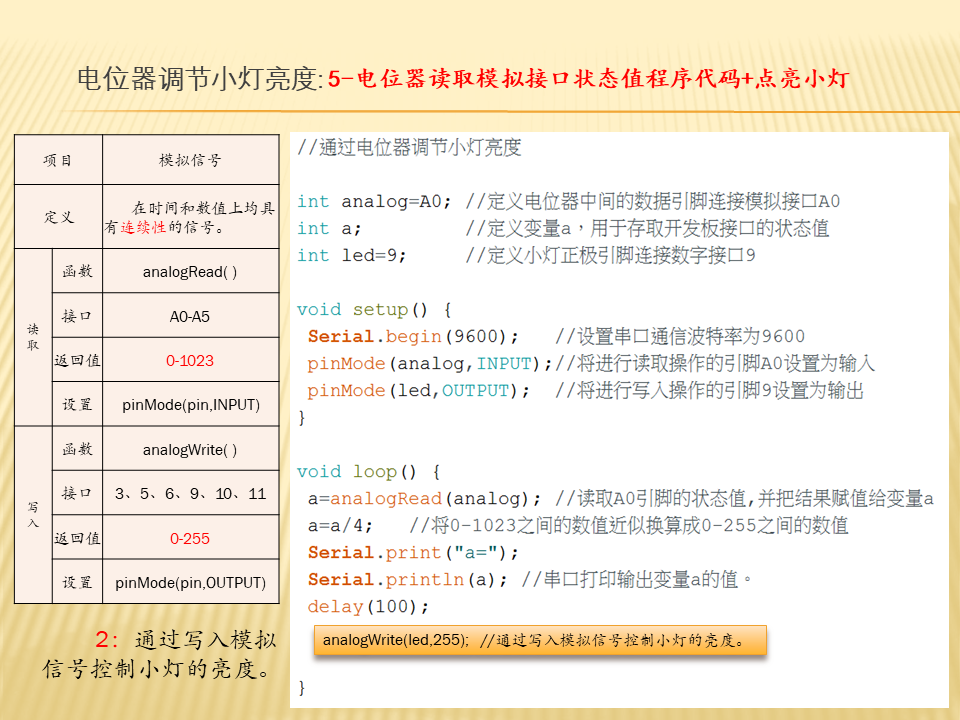Click the 'void setup() {' line

(374, 309)
